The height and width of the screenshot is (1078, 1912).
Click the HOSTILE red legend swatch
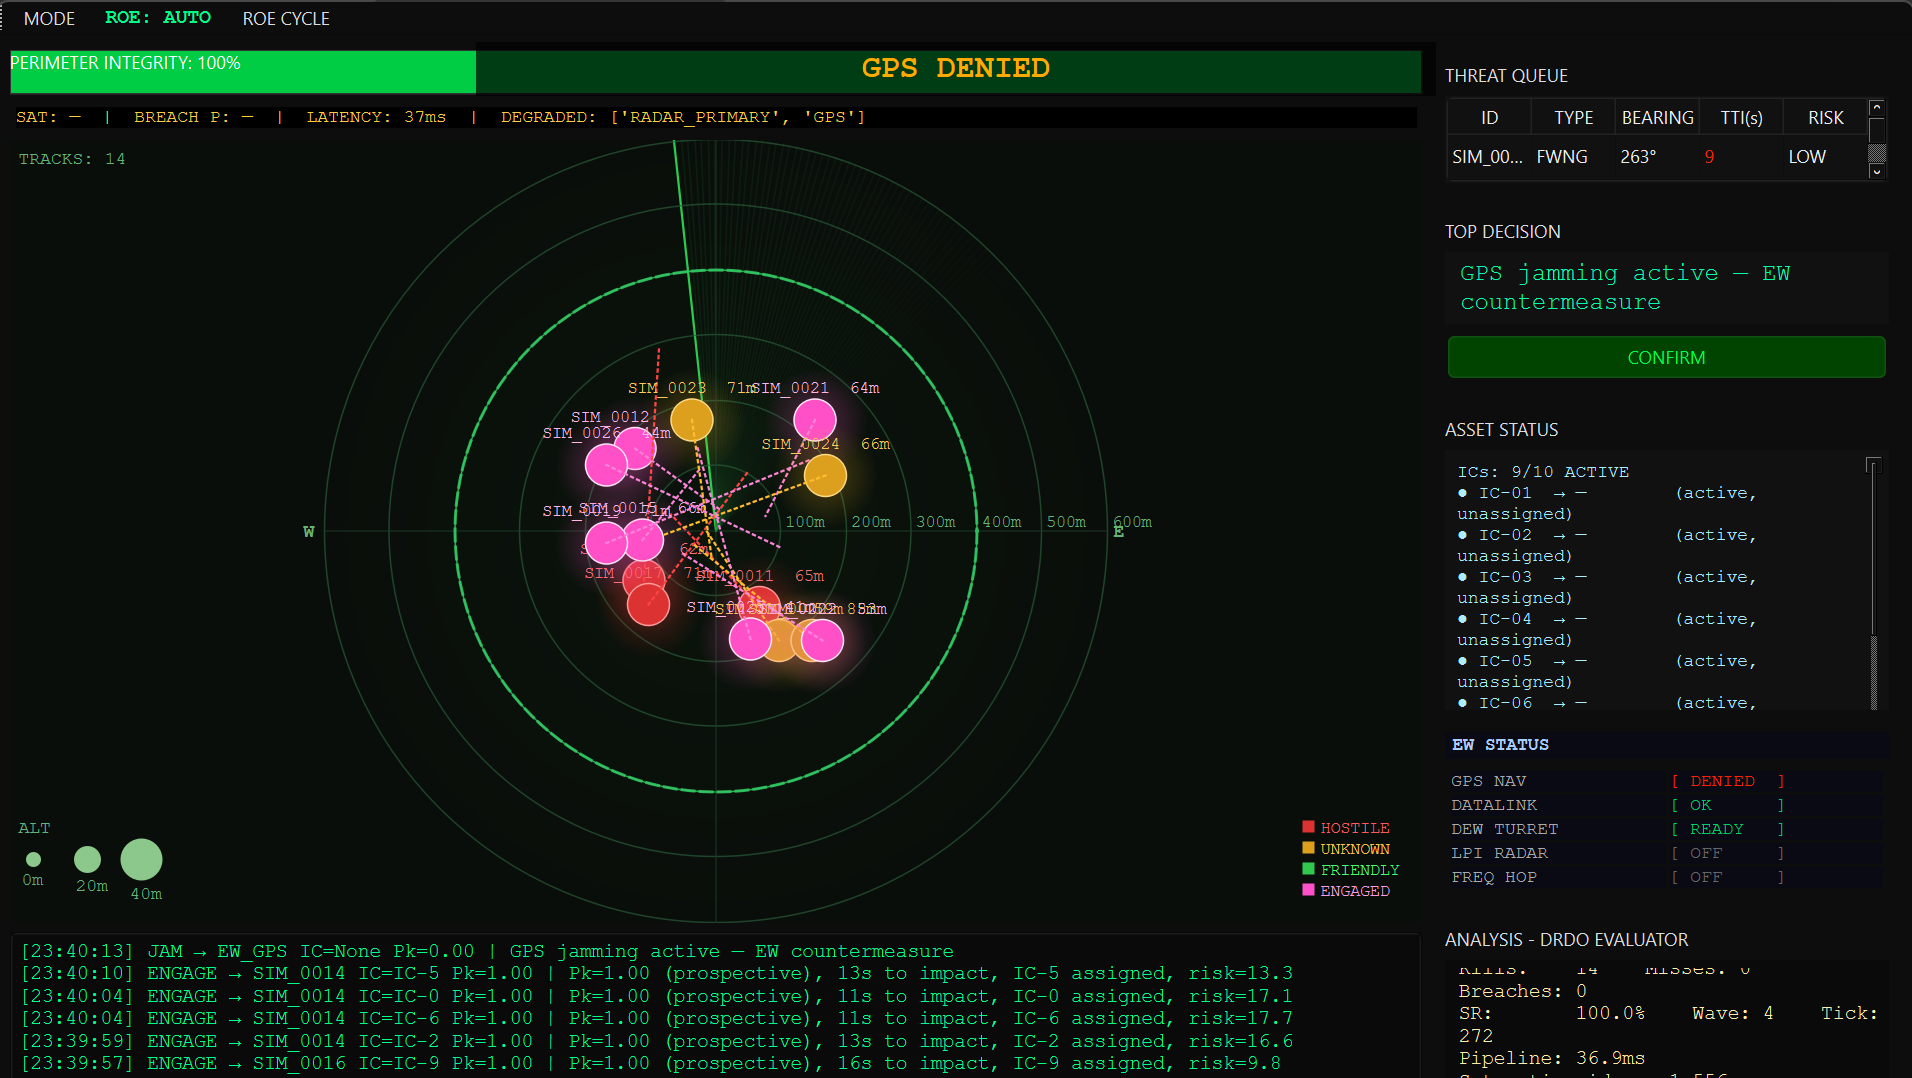(1308, 827)
